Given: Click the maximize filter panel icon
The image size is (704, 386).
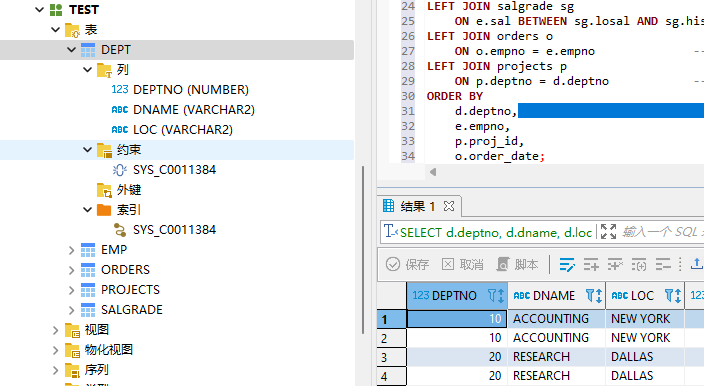Looking at the screenshot, I should (608, 232).
